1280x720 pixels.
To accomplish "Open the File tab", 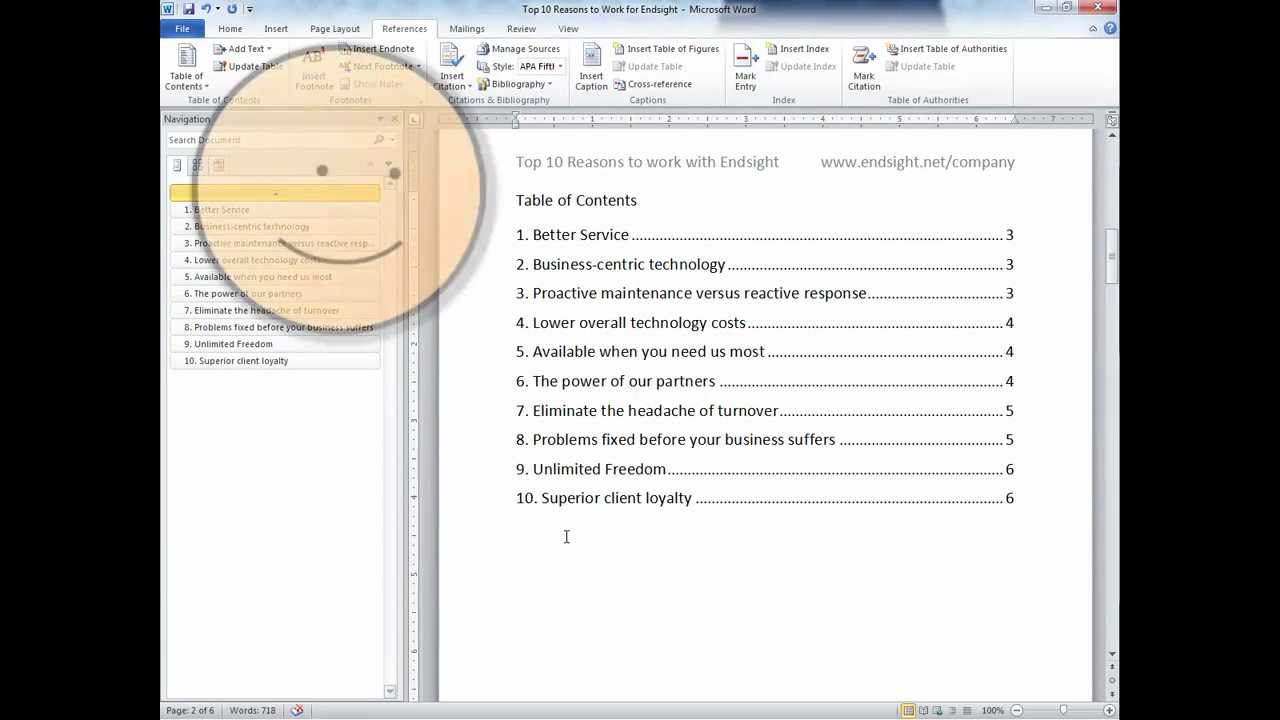I will pyautogui.click(x=182, y=29).
